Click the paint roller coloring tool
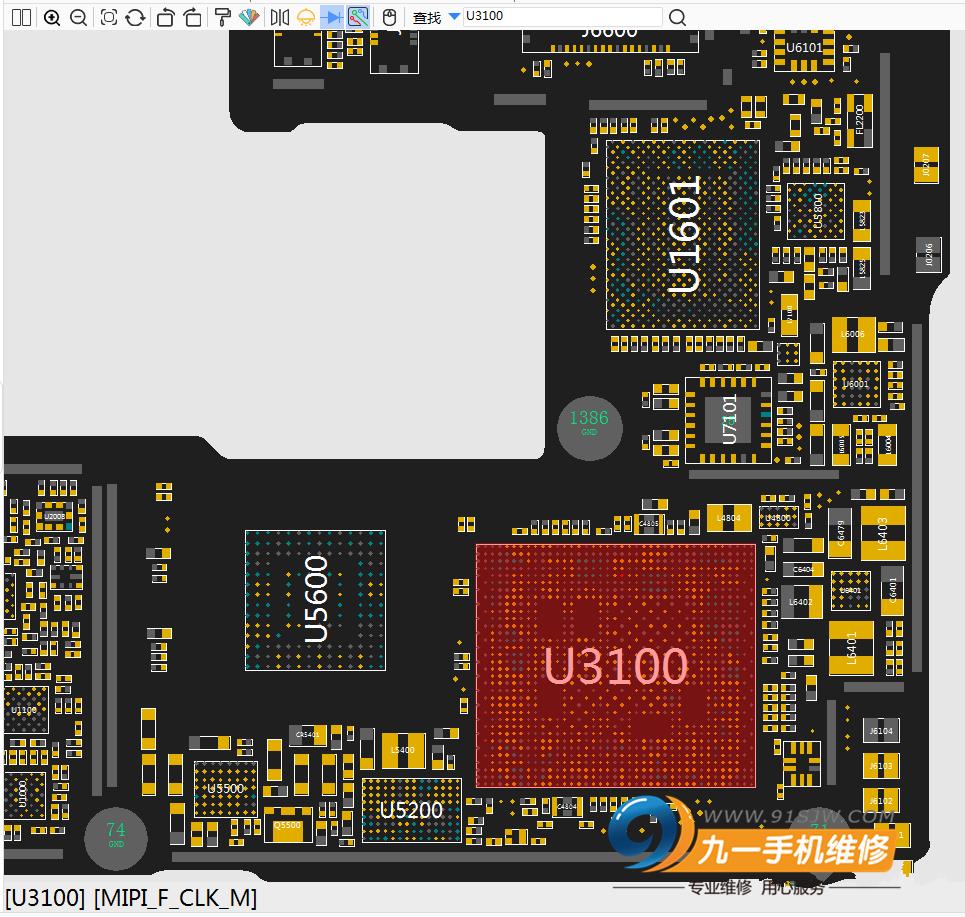 point(222,17)
